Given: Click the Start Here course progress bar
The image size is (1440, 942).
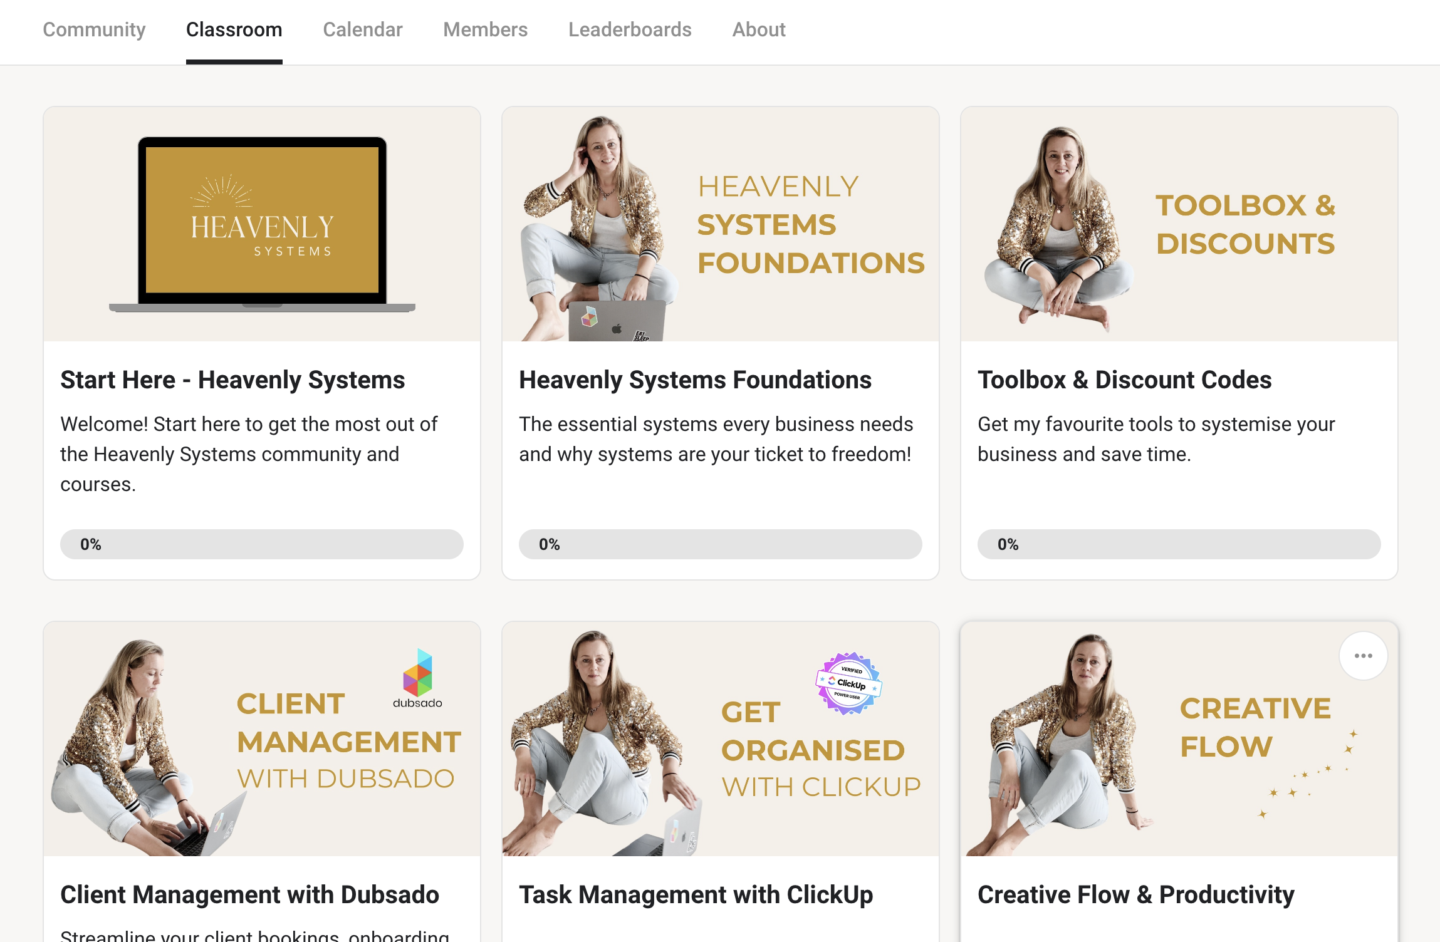Looking at the screenshot, I should coord(262,544).
